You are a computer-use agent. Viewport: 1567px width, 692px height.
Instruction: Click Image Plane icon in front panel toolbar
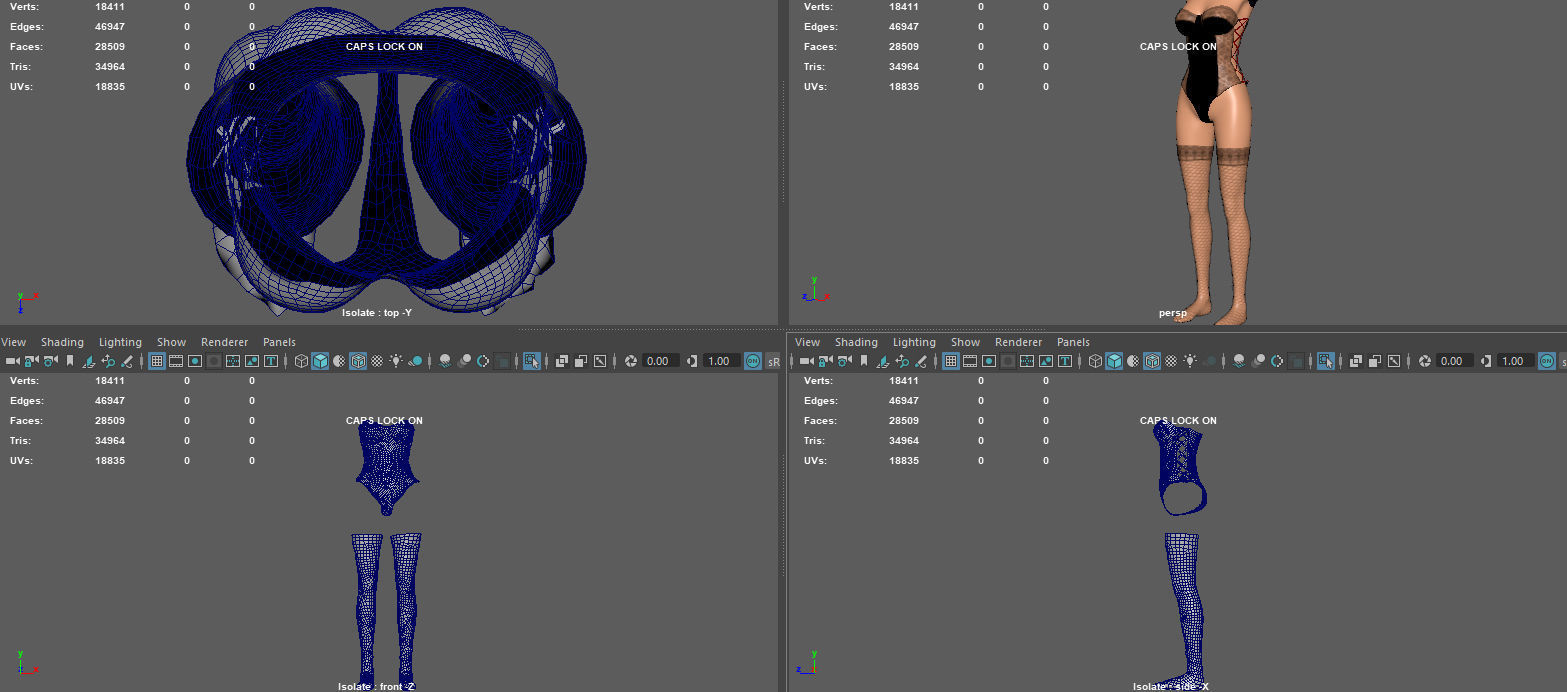tap(88, 361)
